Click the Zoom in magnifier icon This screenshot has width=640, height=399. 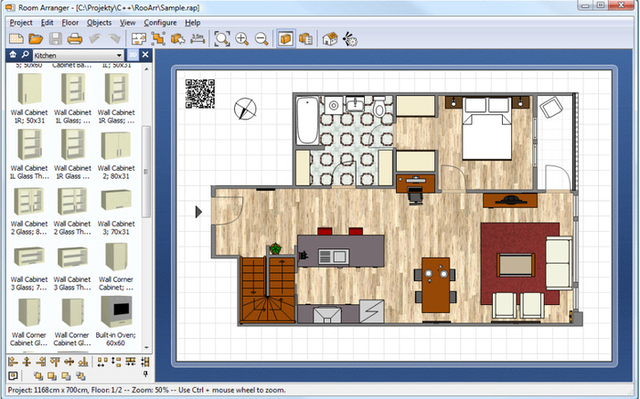click(x=242, y=39)
